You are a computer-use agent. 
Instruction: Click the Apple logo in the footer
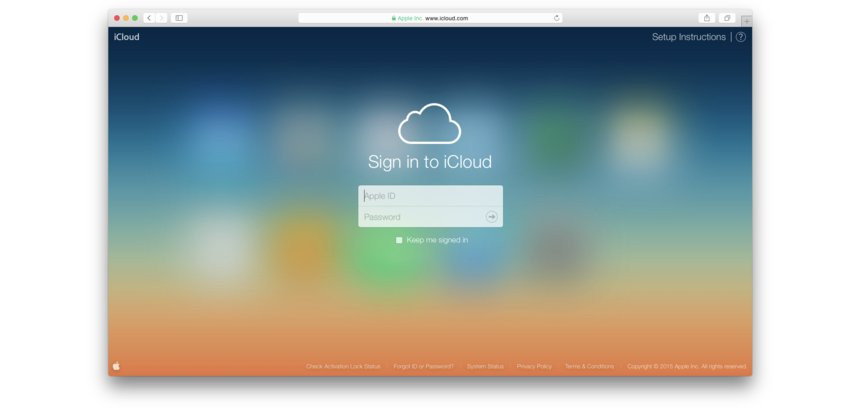click(x=116, y=366)
